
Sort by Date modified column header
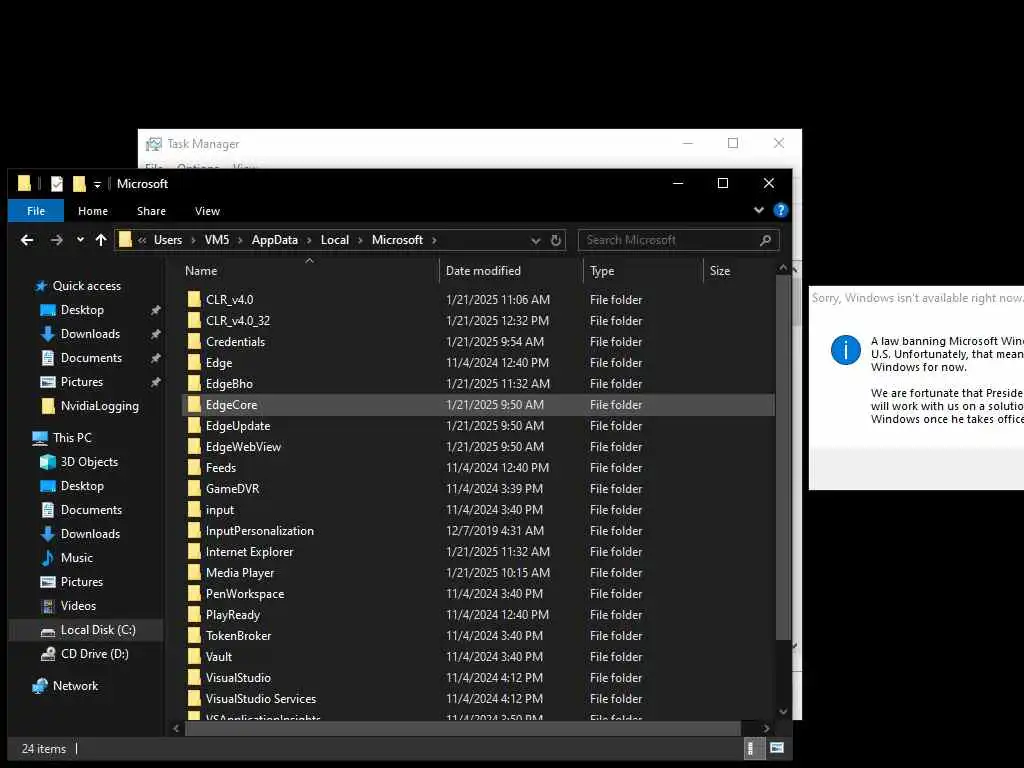point(483,270)
